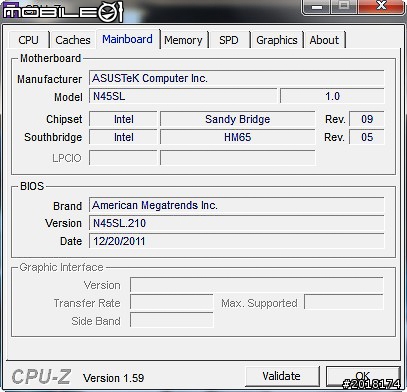The height and width of the screenshot is (392, 407).
Task: Switch to the CPU tab
Action: pyautogui.click(x=29, y=40)
